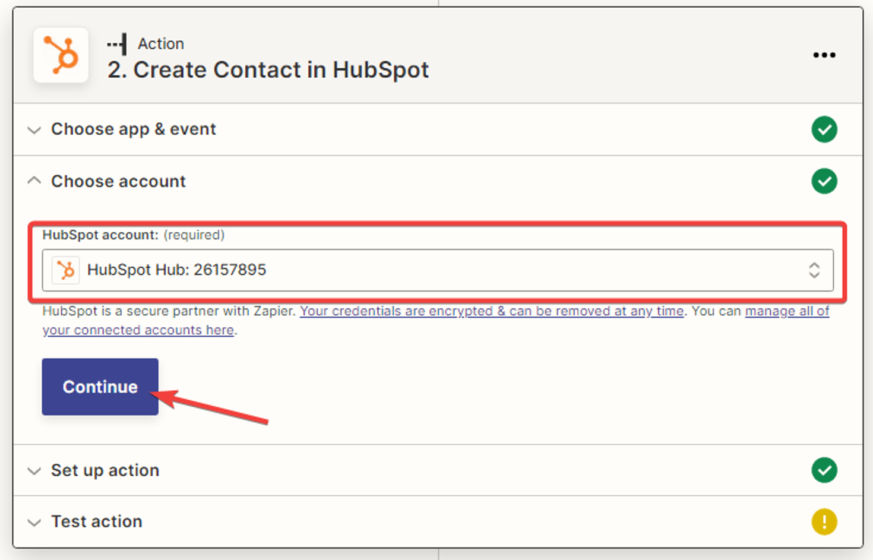Click up-down arrows on the account selector

(x=814, y=270)
